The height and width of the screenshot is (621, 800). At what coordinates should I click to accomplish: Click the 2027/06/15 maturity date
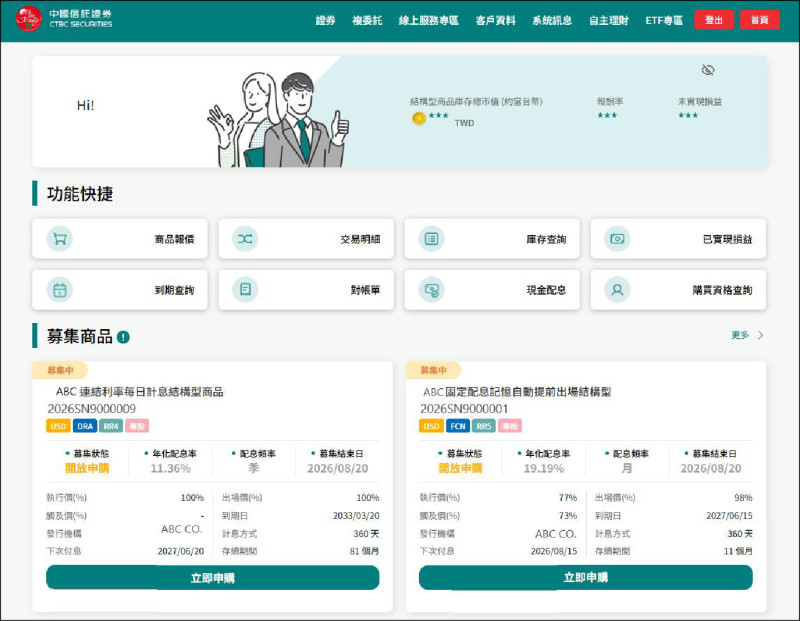tap(729, 516)
